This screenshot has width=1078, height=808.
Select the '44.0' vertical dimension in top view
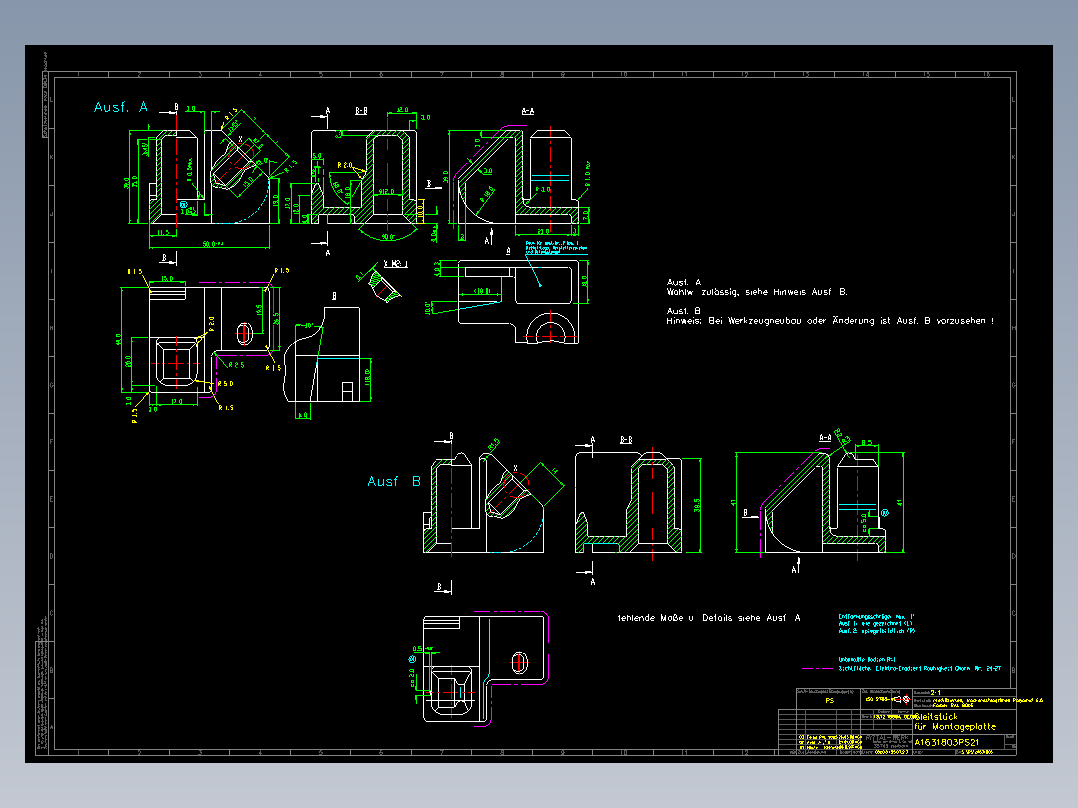click(118, 339)
